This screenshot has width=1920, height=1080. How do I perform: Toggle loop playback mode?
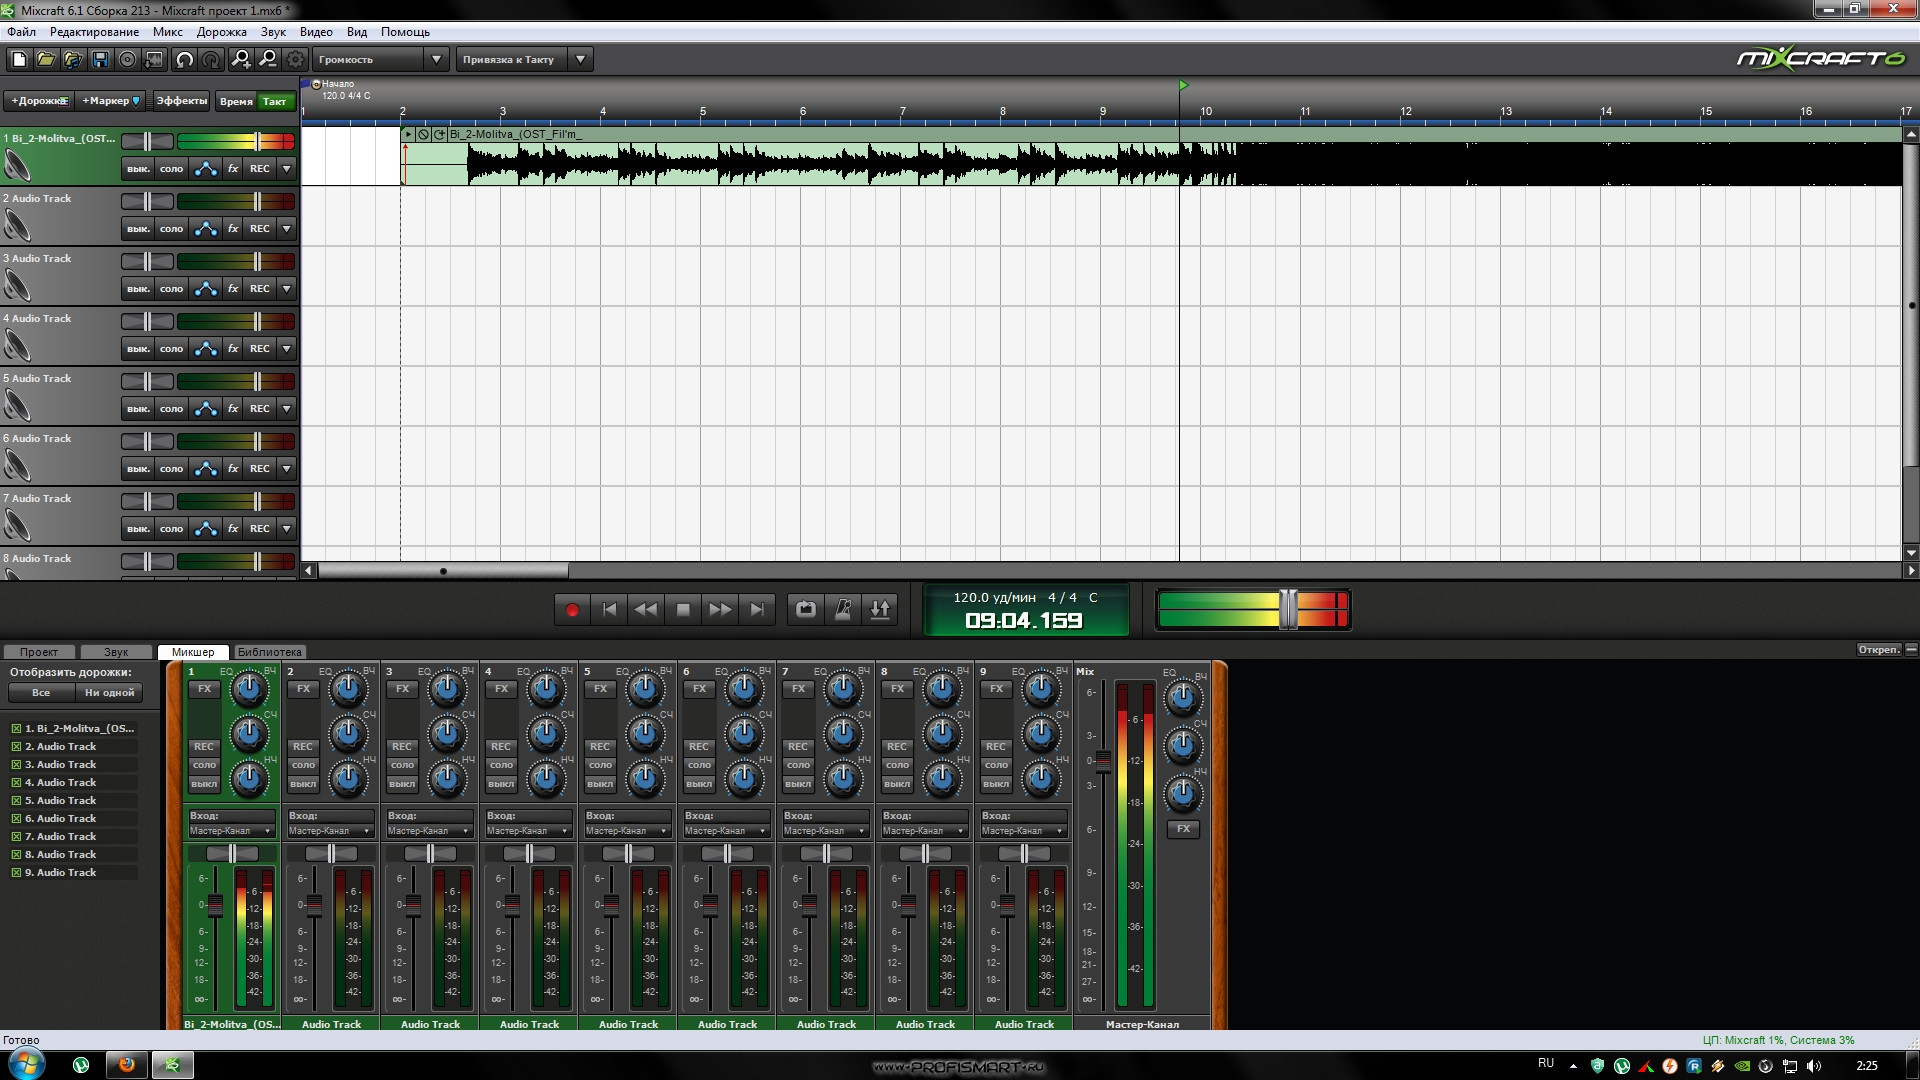[806, 609]
